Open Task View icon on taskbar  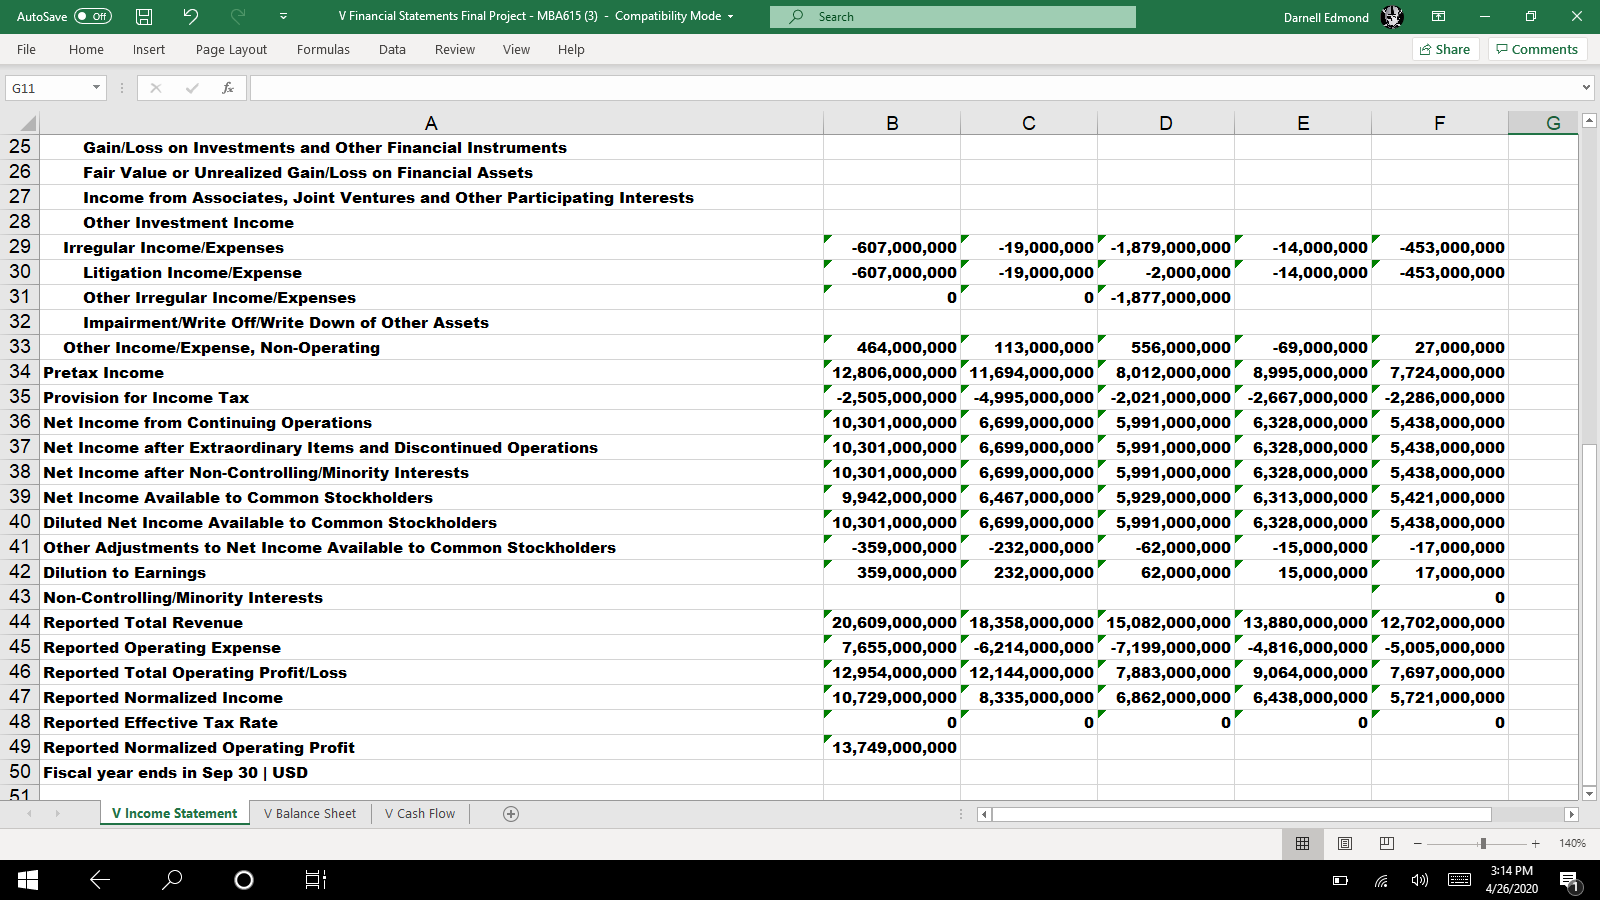315,880
